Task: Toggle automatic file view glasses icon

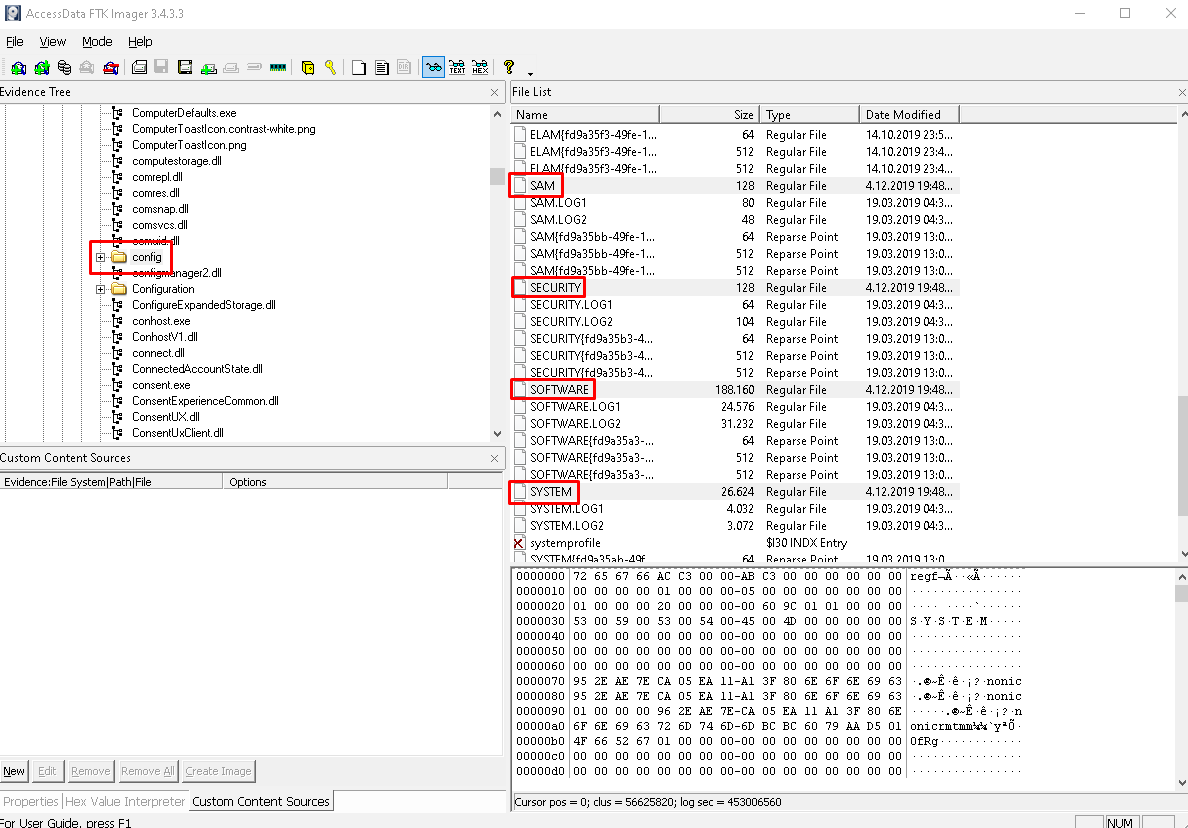Action: 433,67
